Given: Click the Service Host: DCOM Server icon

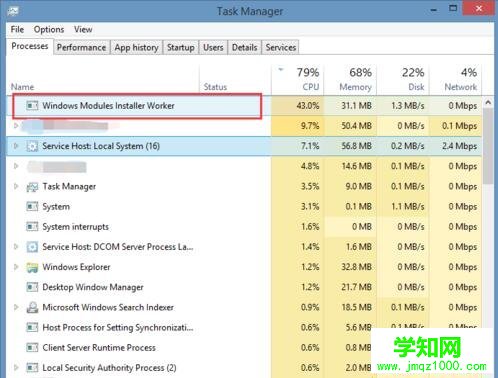Looking at the screenshot, I should click(x=32, y=247).
